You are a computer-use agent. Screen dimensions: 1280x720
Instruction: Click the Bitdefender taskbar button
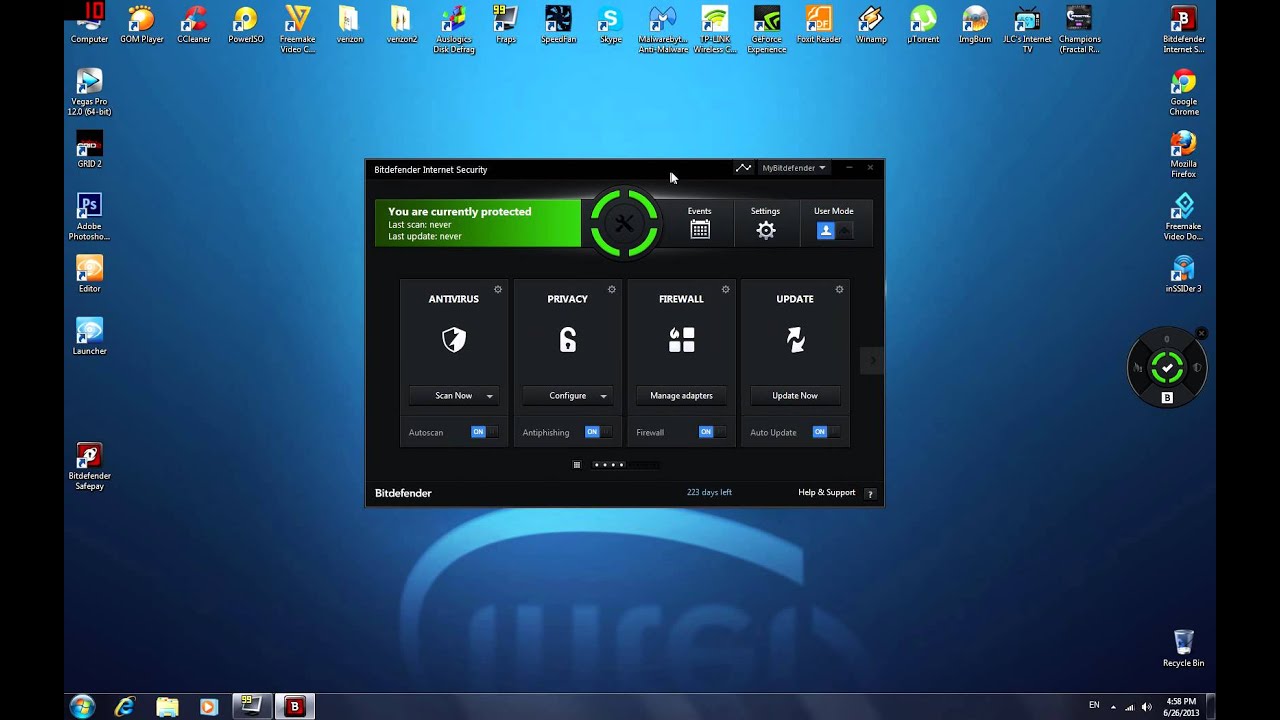click(294, 707)
